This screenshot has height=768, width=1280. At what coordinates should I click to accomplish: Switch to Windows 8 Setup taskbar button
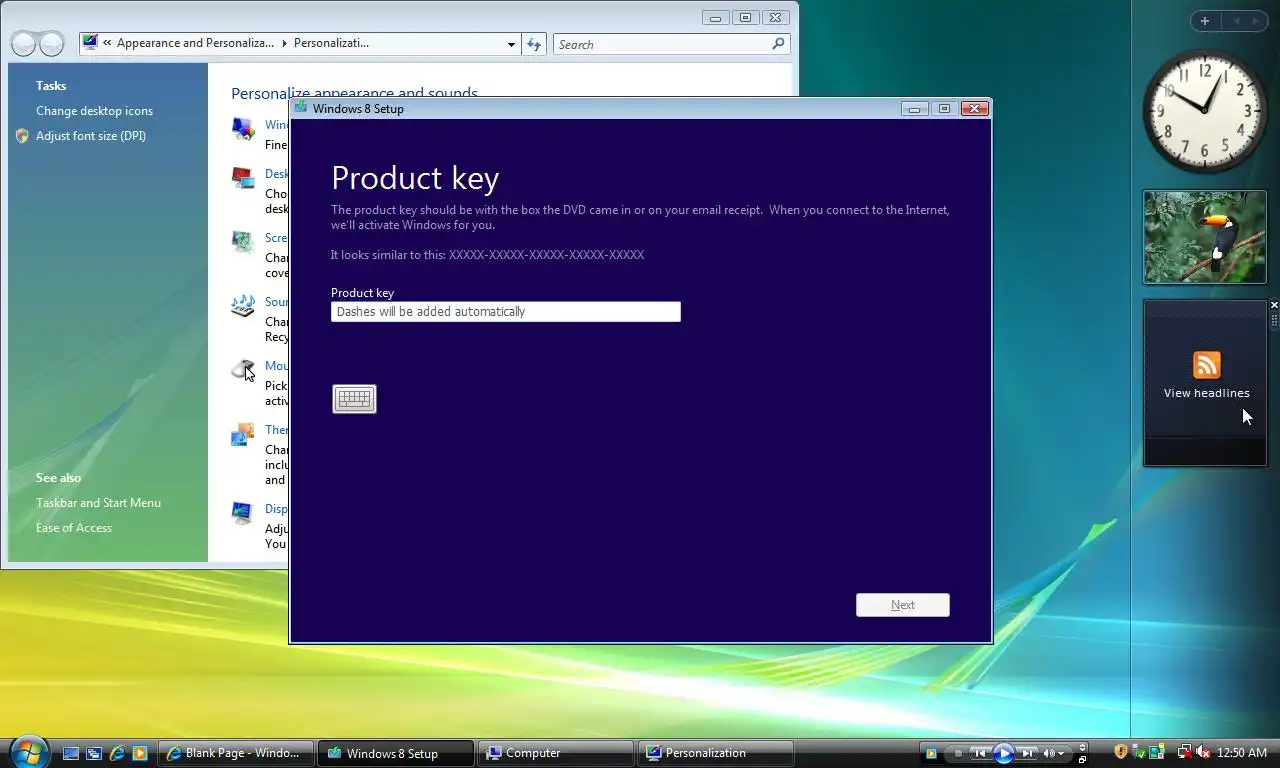(395, 753)
